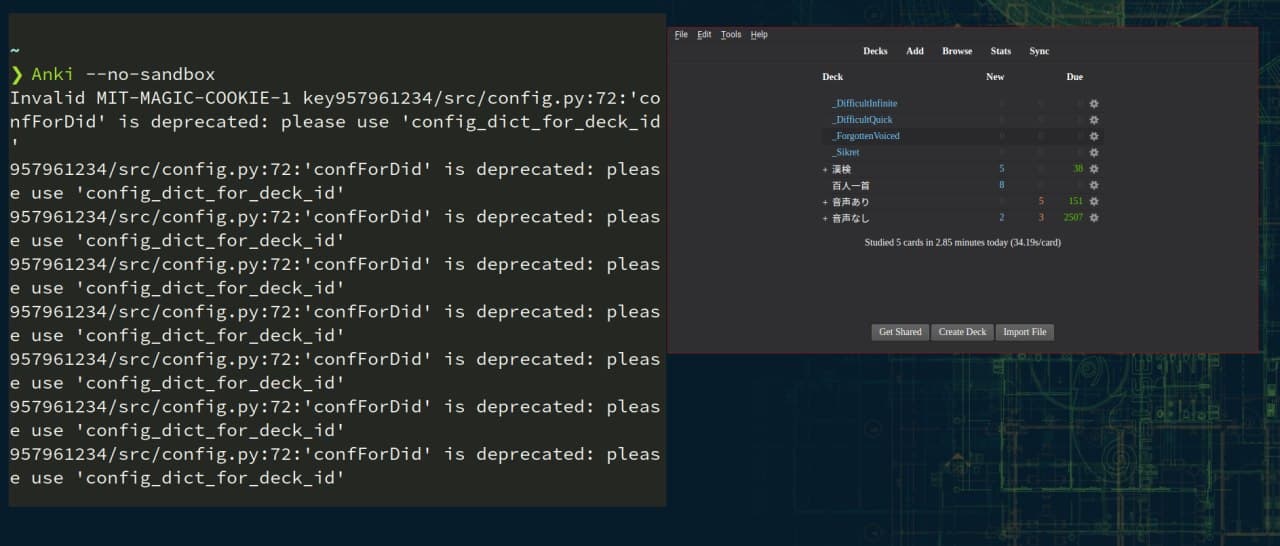Expand the 音声なし deck subtree
Image resolution: width=1280 pixels, height=546 pixels.
pyautogui.click(x=825, y=217)
